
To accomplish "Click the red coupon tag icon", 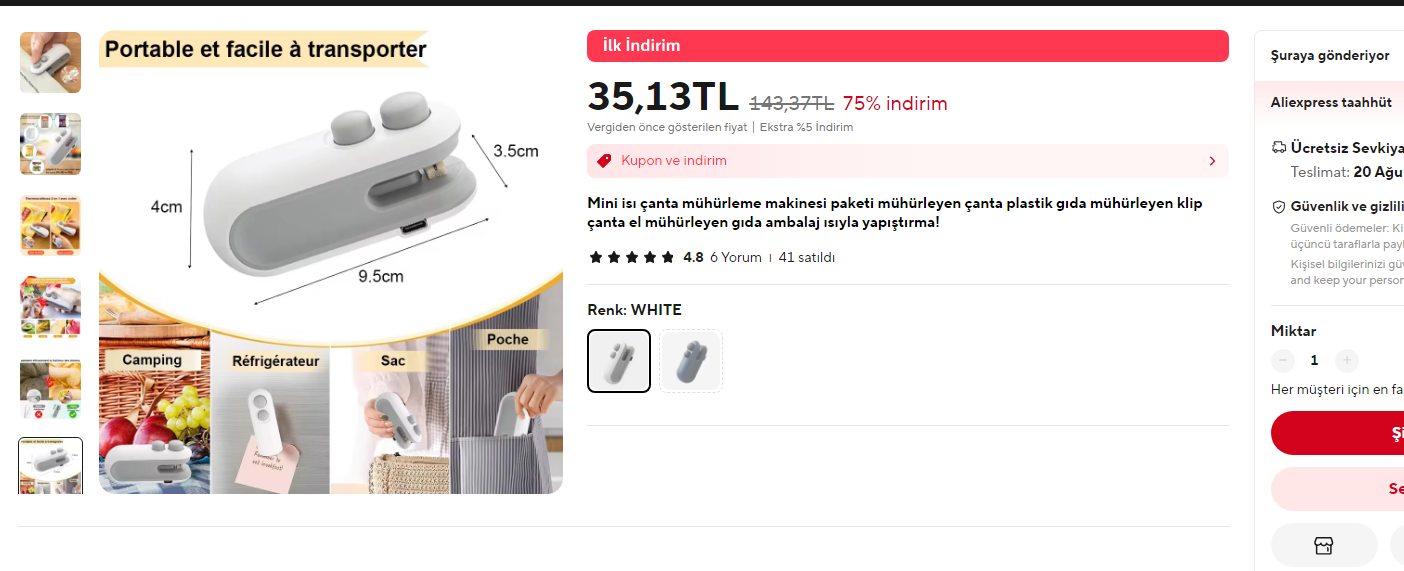I will [x=604, y=161].
